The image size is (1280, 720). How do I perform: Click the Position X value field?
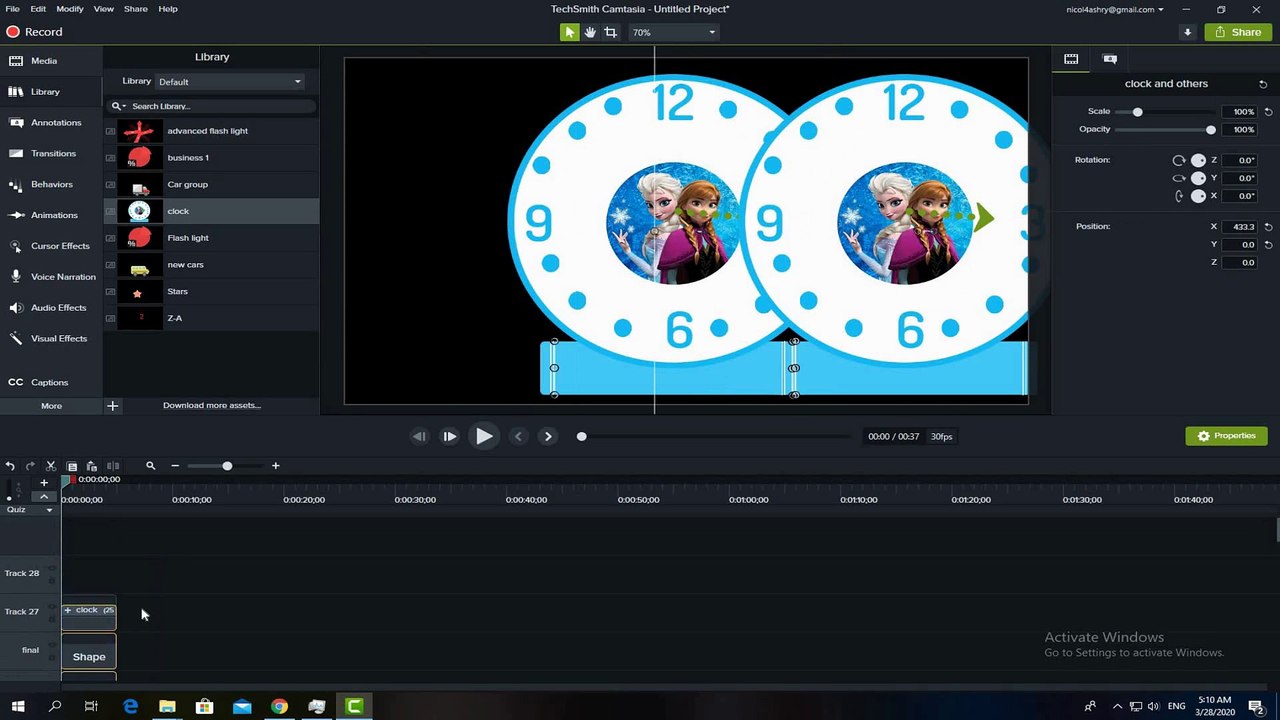click(x=1241, y=227)
